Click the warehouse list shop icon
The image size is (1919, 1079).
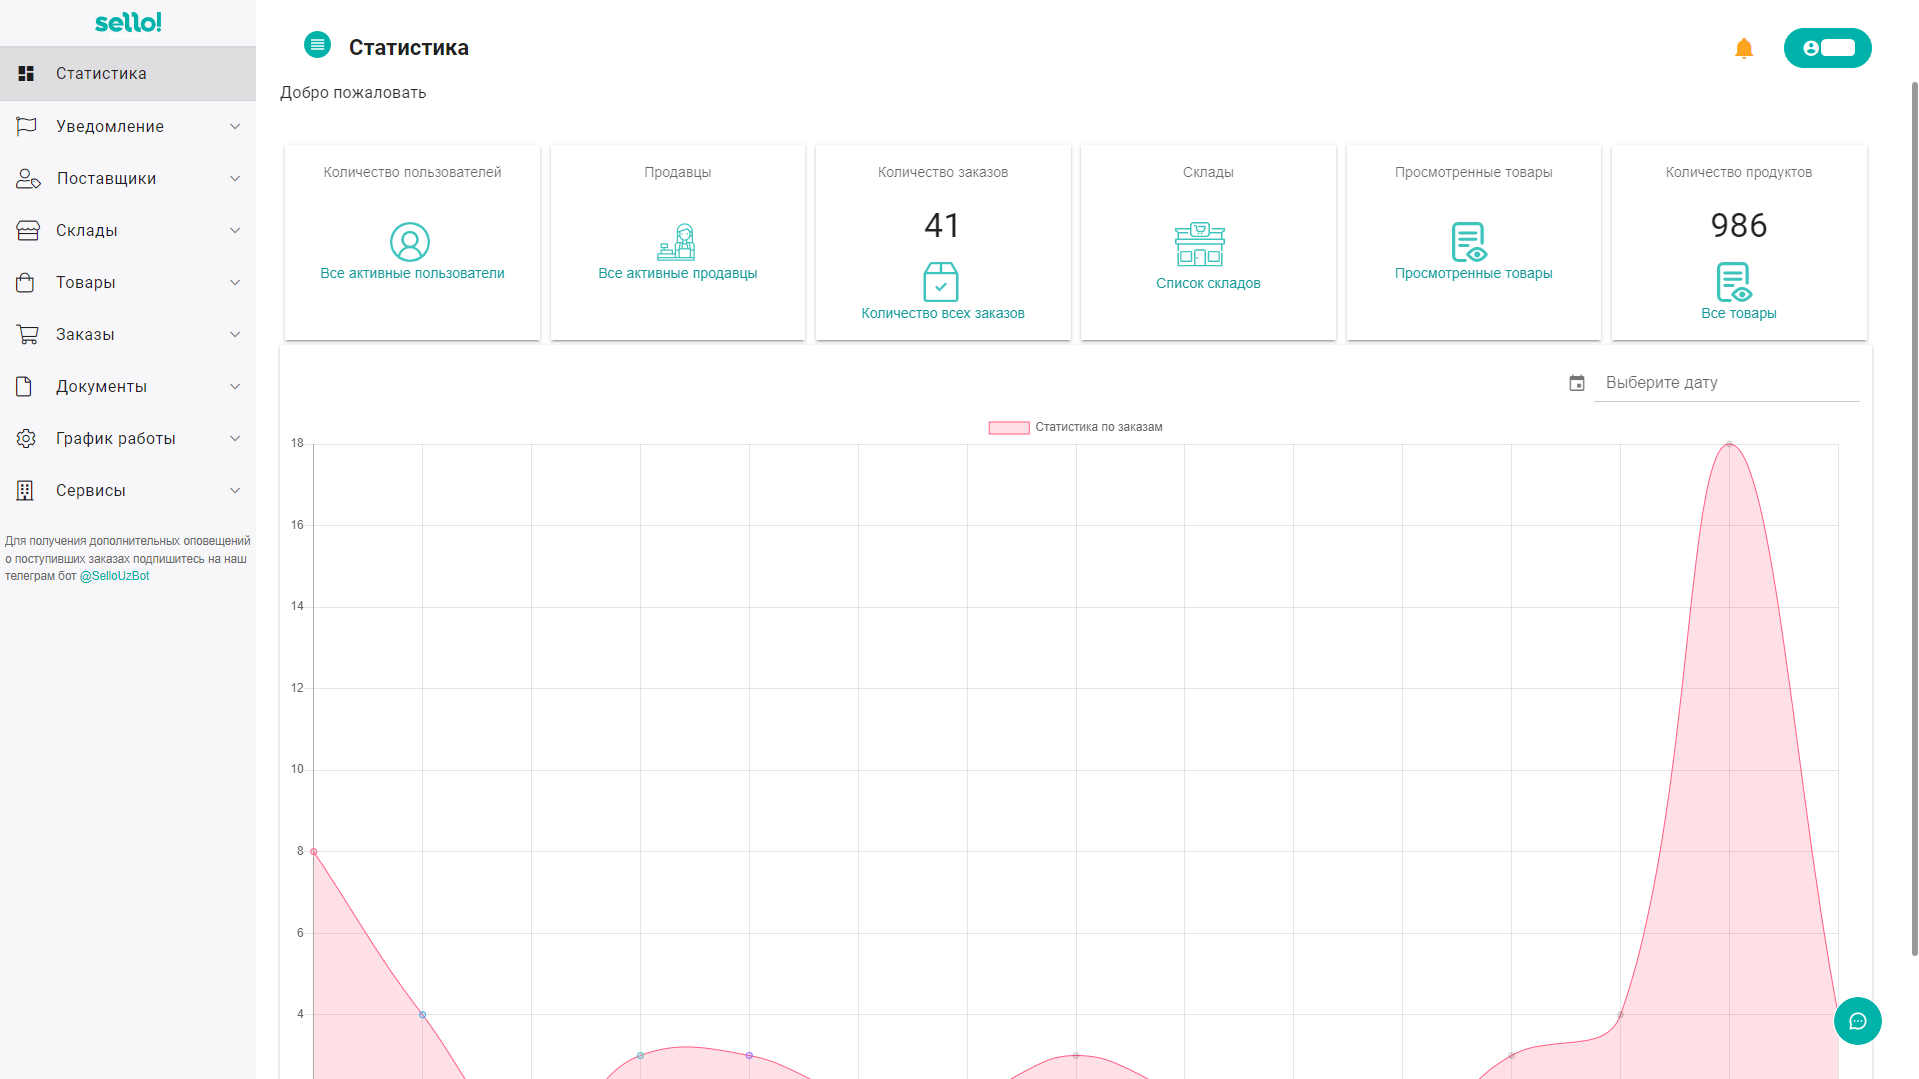click(1200, 244)
